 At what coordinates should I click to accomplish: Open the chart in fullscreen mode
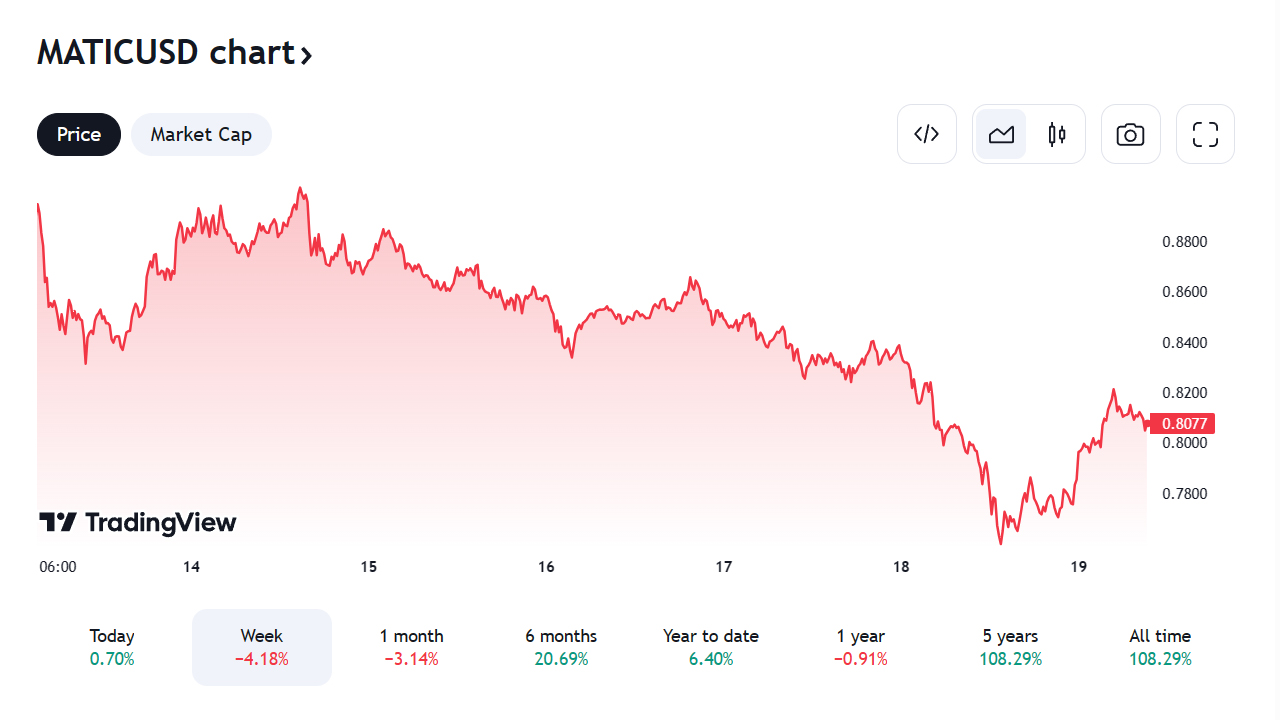tap(1205, 134)
